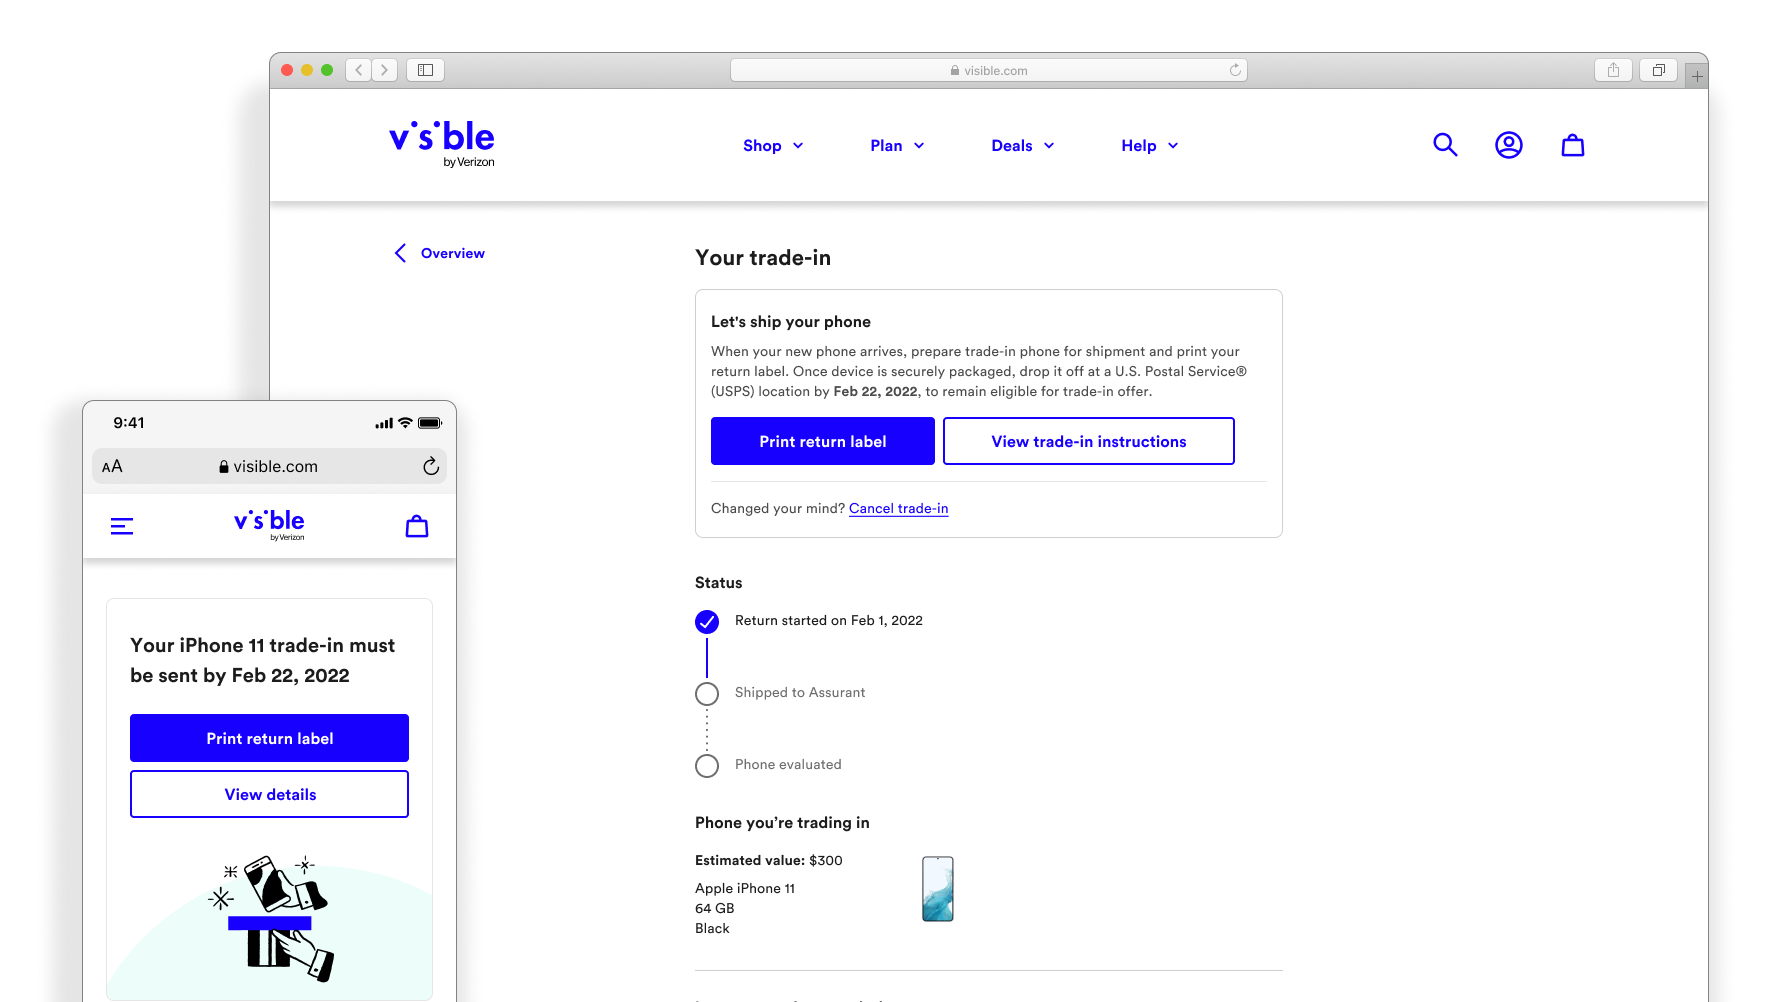Expand the Shop dropdown menu
Image resolution: width=1778 pixels, height=1002 pixels.
point(773,146)
